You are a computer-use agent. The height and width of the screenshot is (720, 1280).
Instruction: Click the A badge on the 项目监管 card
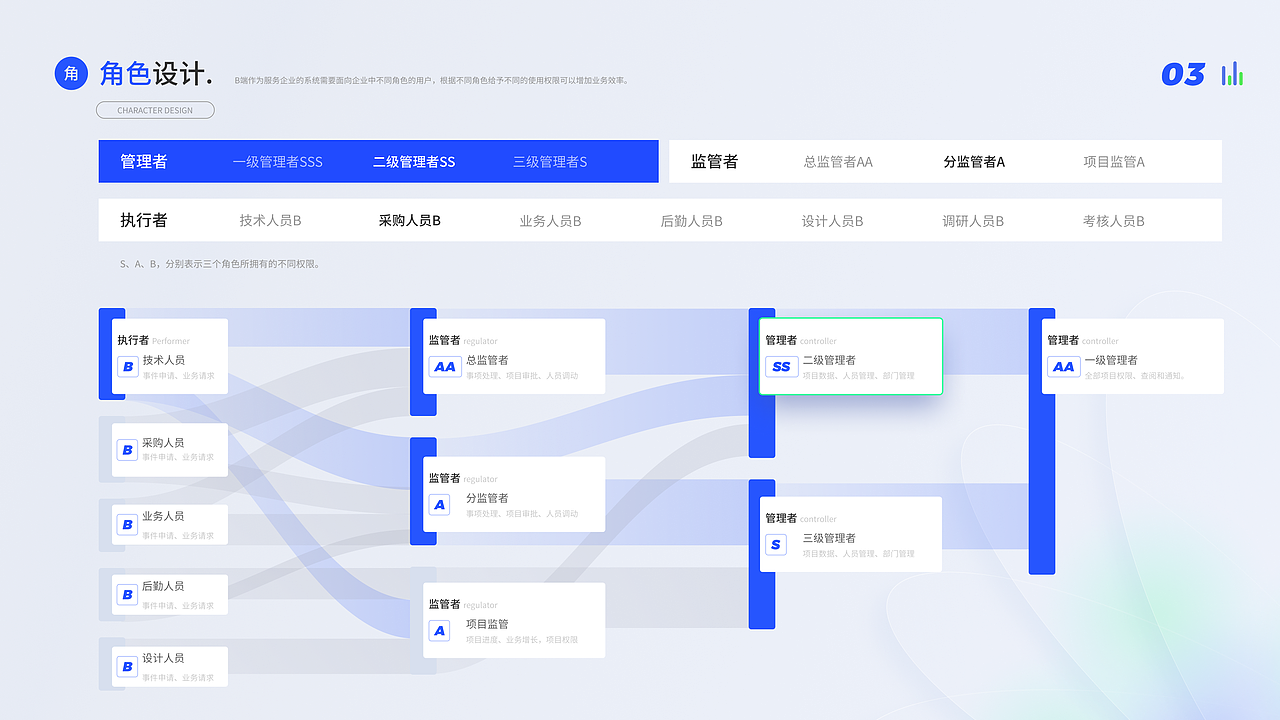click(x=439, y=630)
